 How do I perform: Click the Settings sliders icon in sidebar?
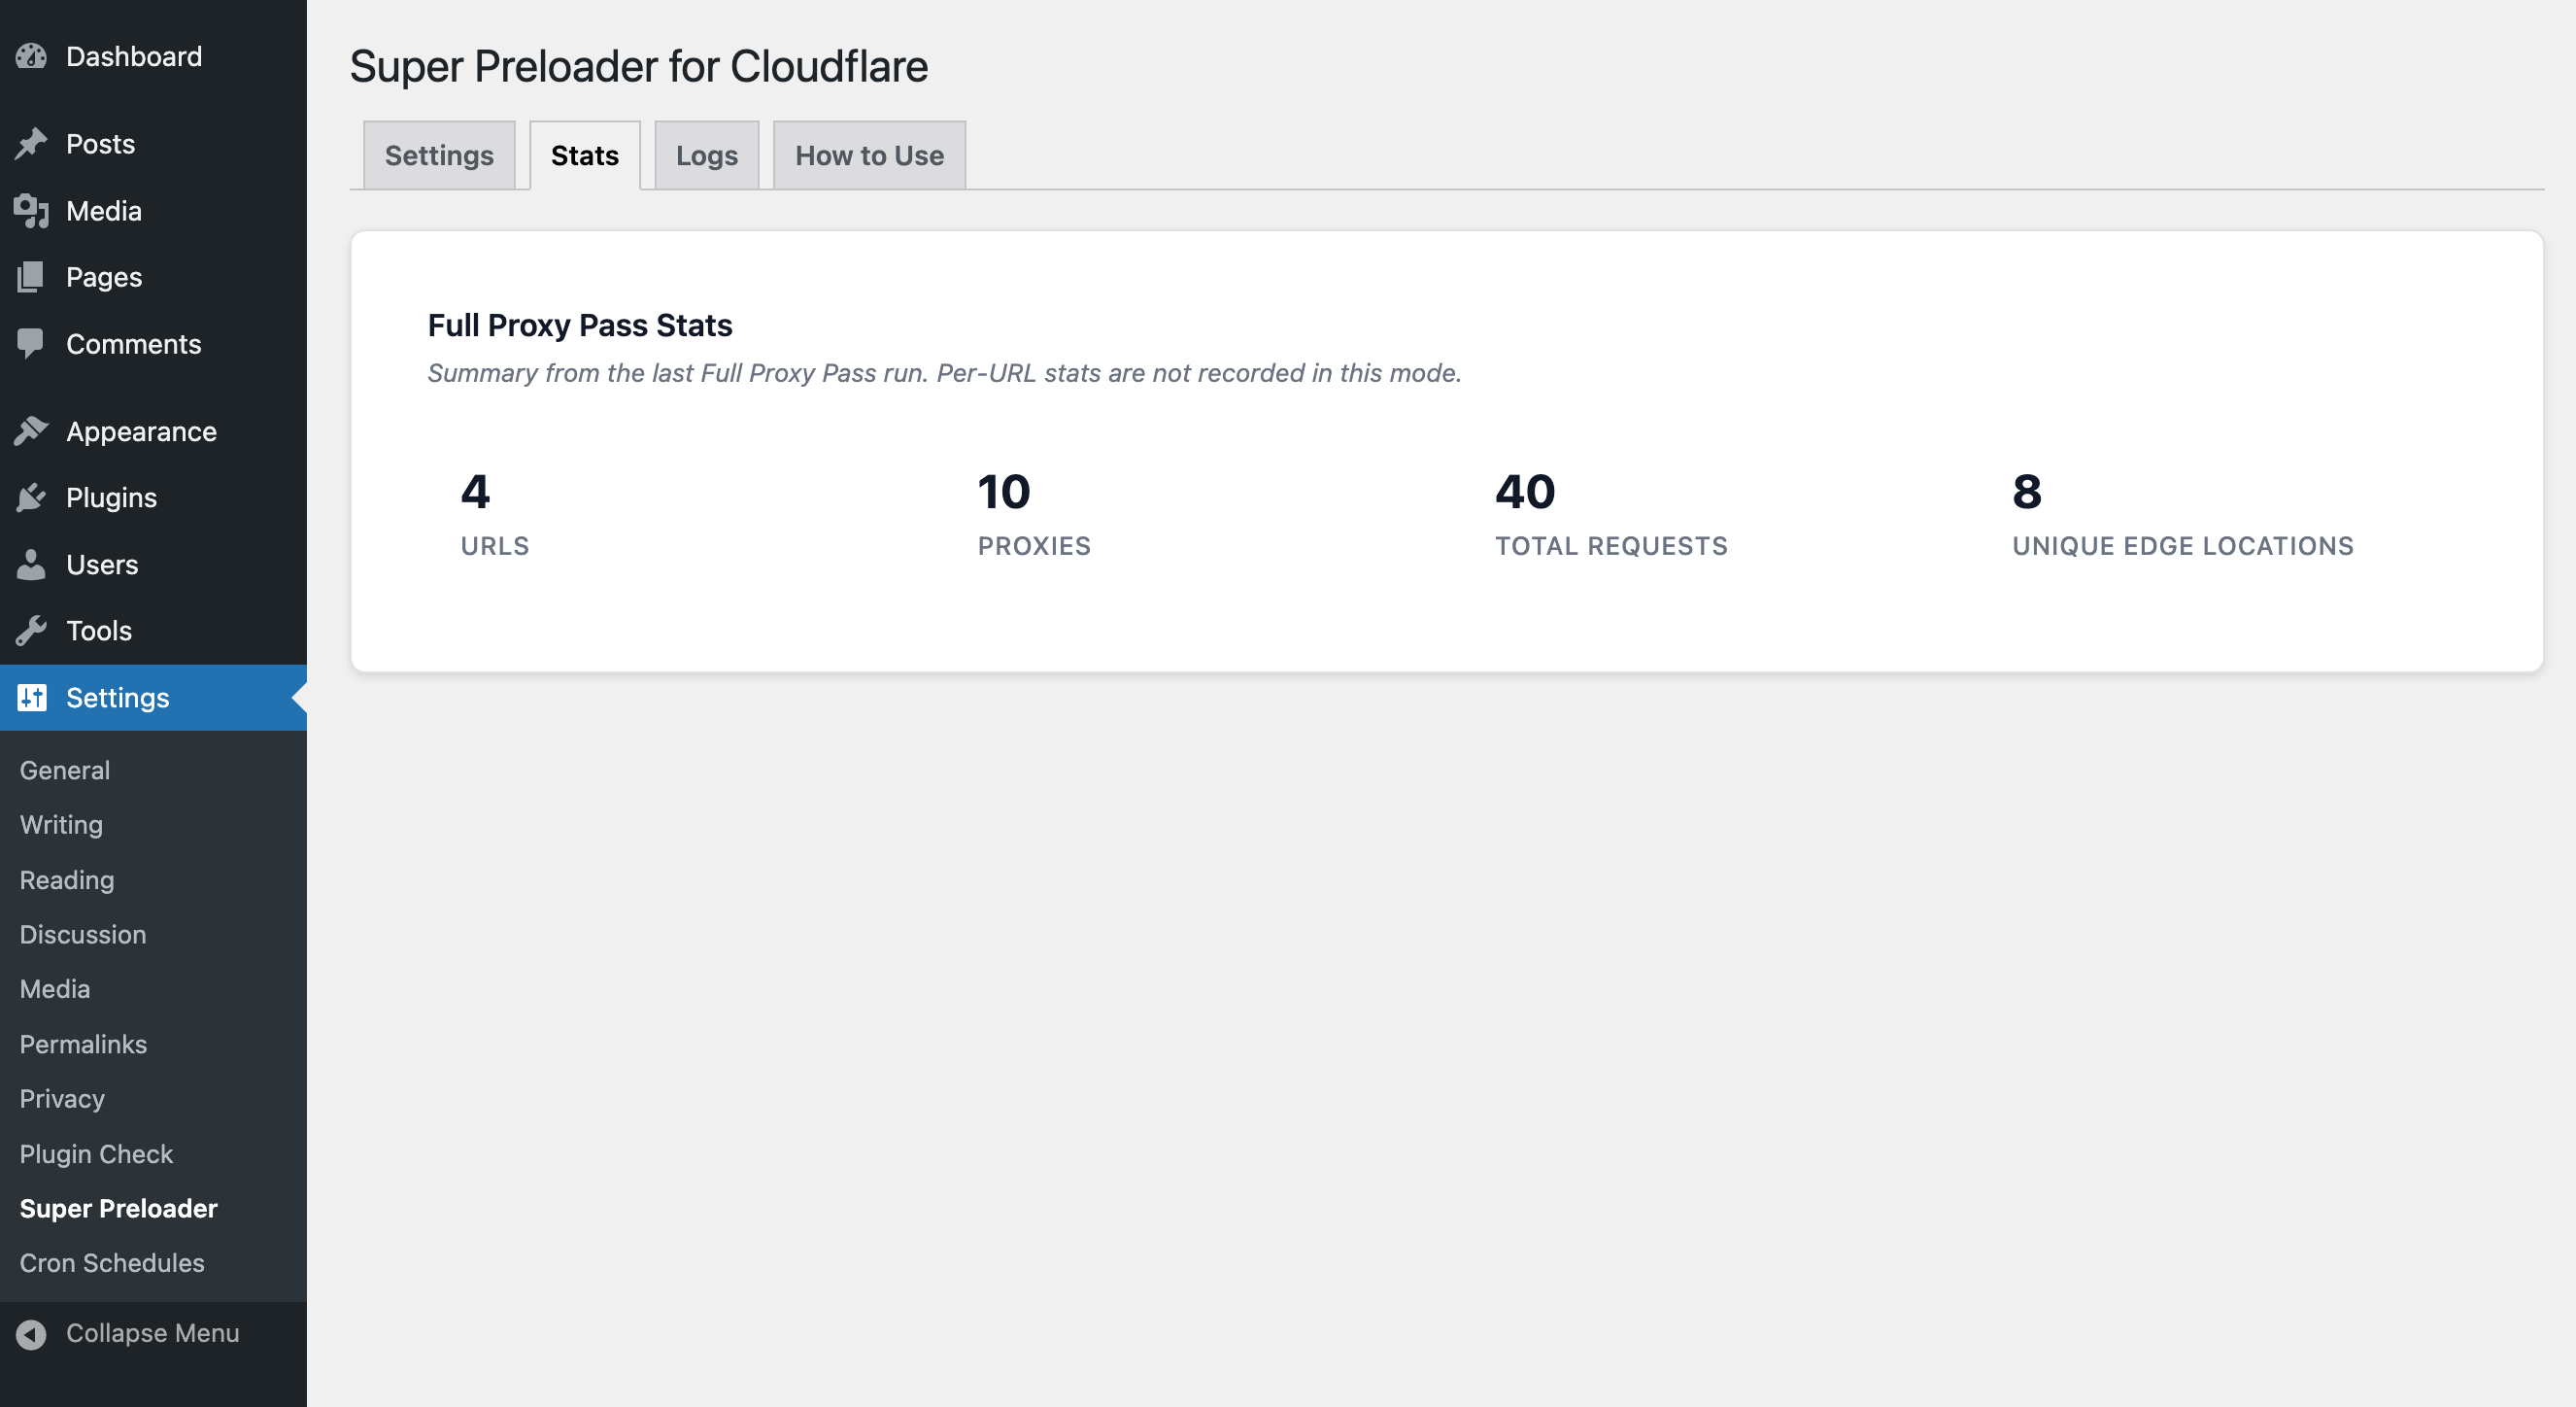point(31,697)
